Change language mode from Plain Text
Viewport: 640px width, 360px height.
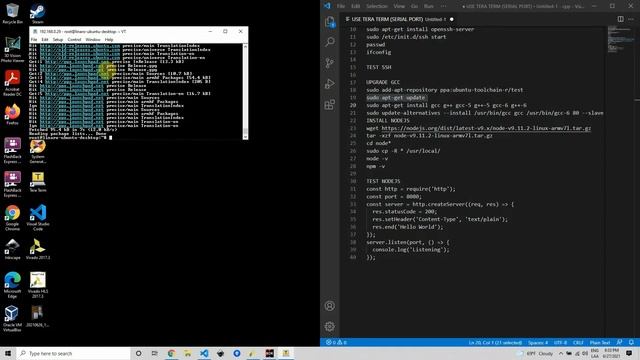coord(600,342)
